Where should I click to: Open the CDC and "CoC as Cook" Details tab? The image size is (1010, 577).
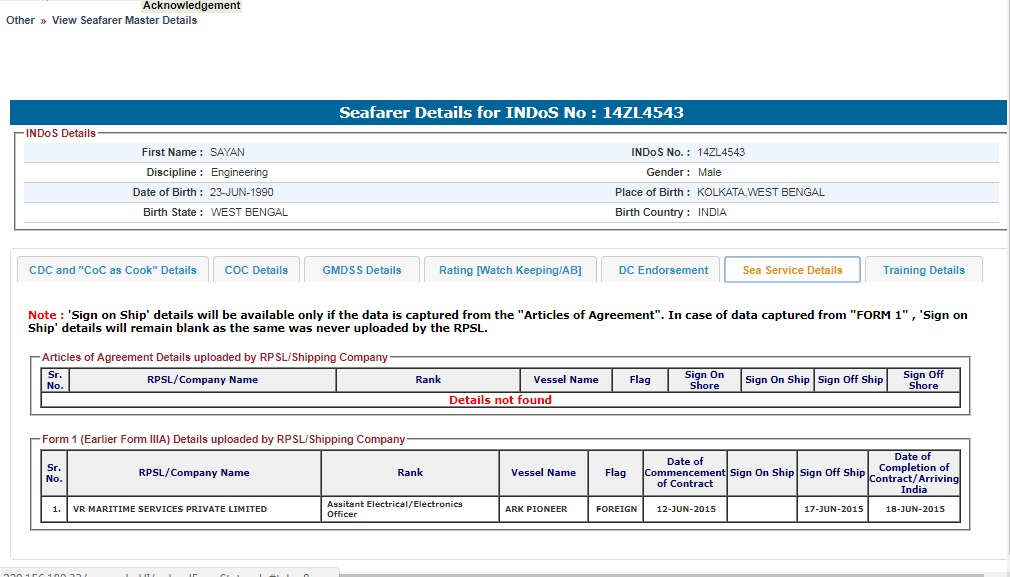click(x=113, y=270)
